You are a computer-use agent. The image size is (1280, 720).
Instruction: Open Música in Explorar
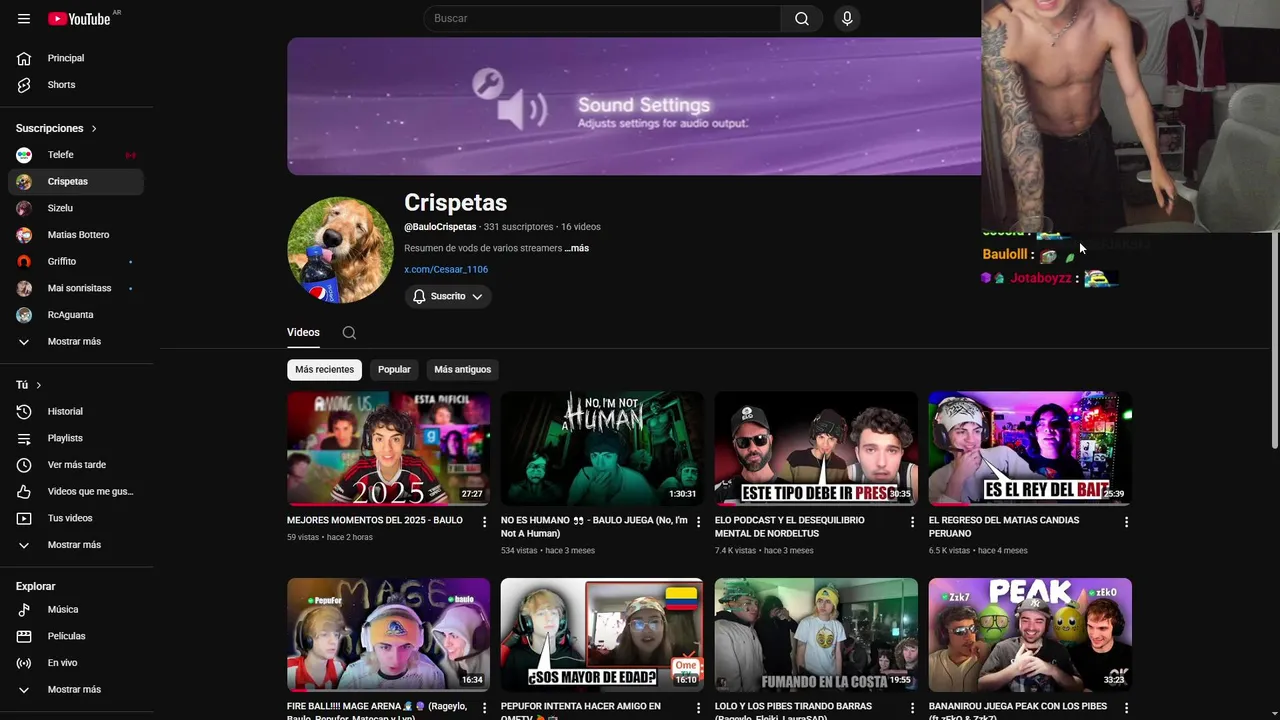(x=76, y=609)
